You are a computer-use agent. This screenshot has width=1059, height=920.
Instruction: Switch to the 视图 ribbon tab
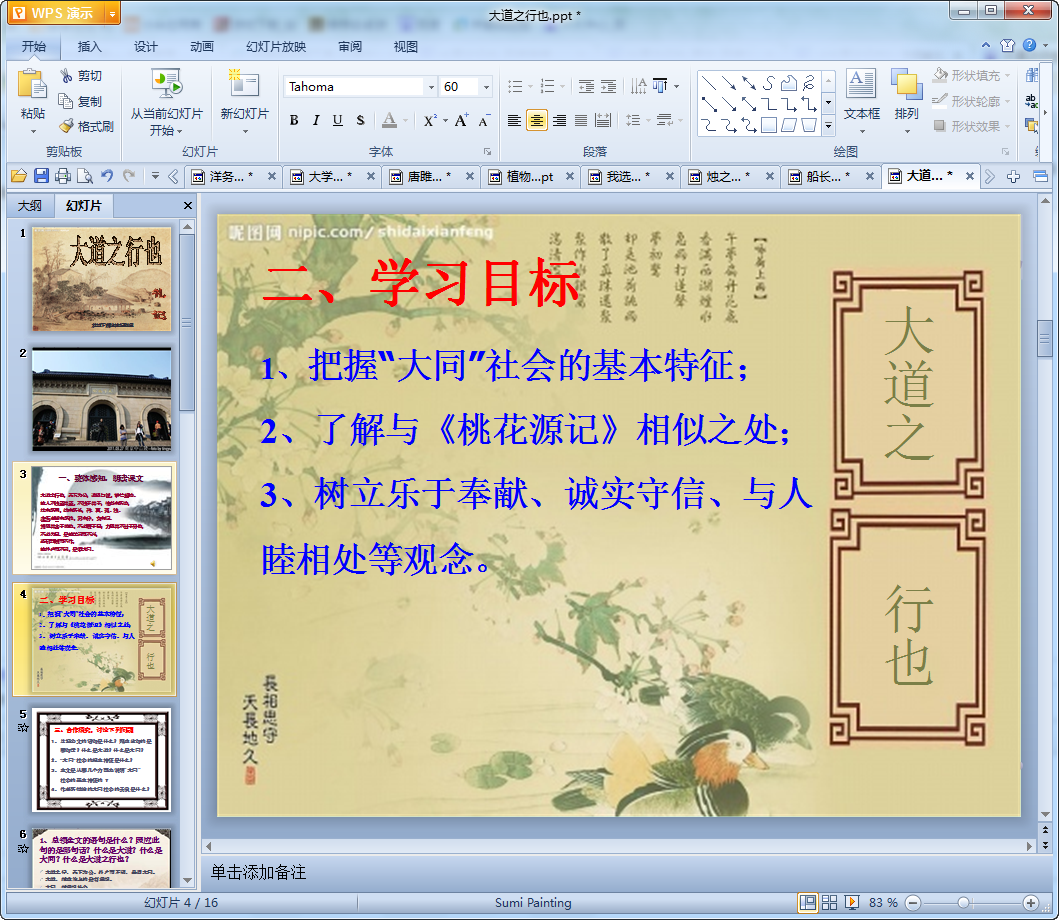tap(405, 47)
